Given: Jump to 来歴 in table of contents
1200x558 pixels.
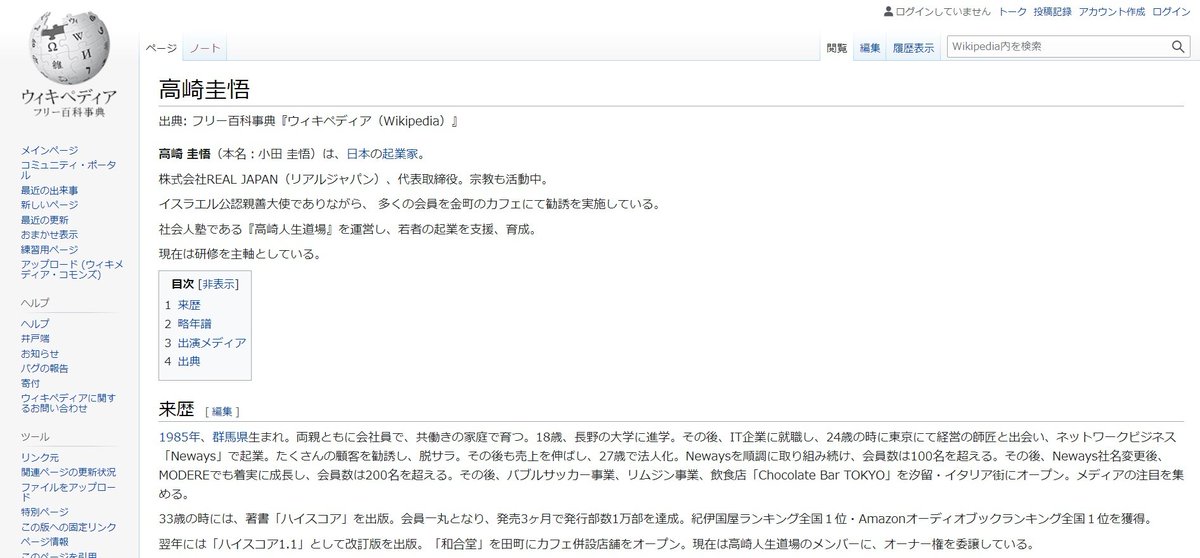Looking at the screenshot, I should click(x=189, y=304).
